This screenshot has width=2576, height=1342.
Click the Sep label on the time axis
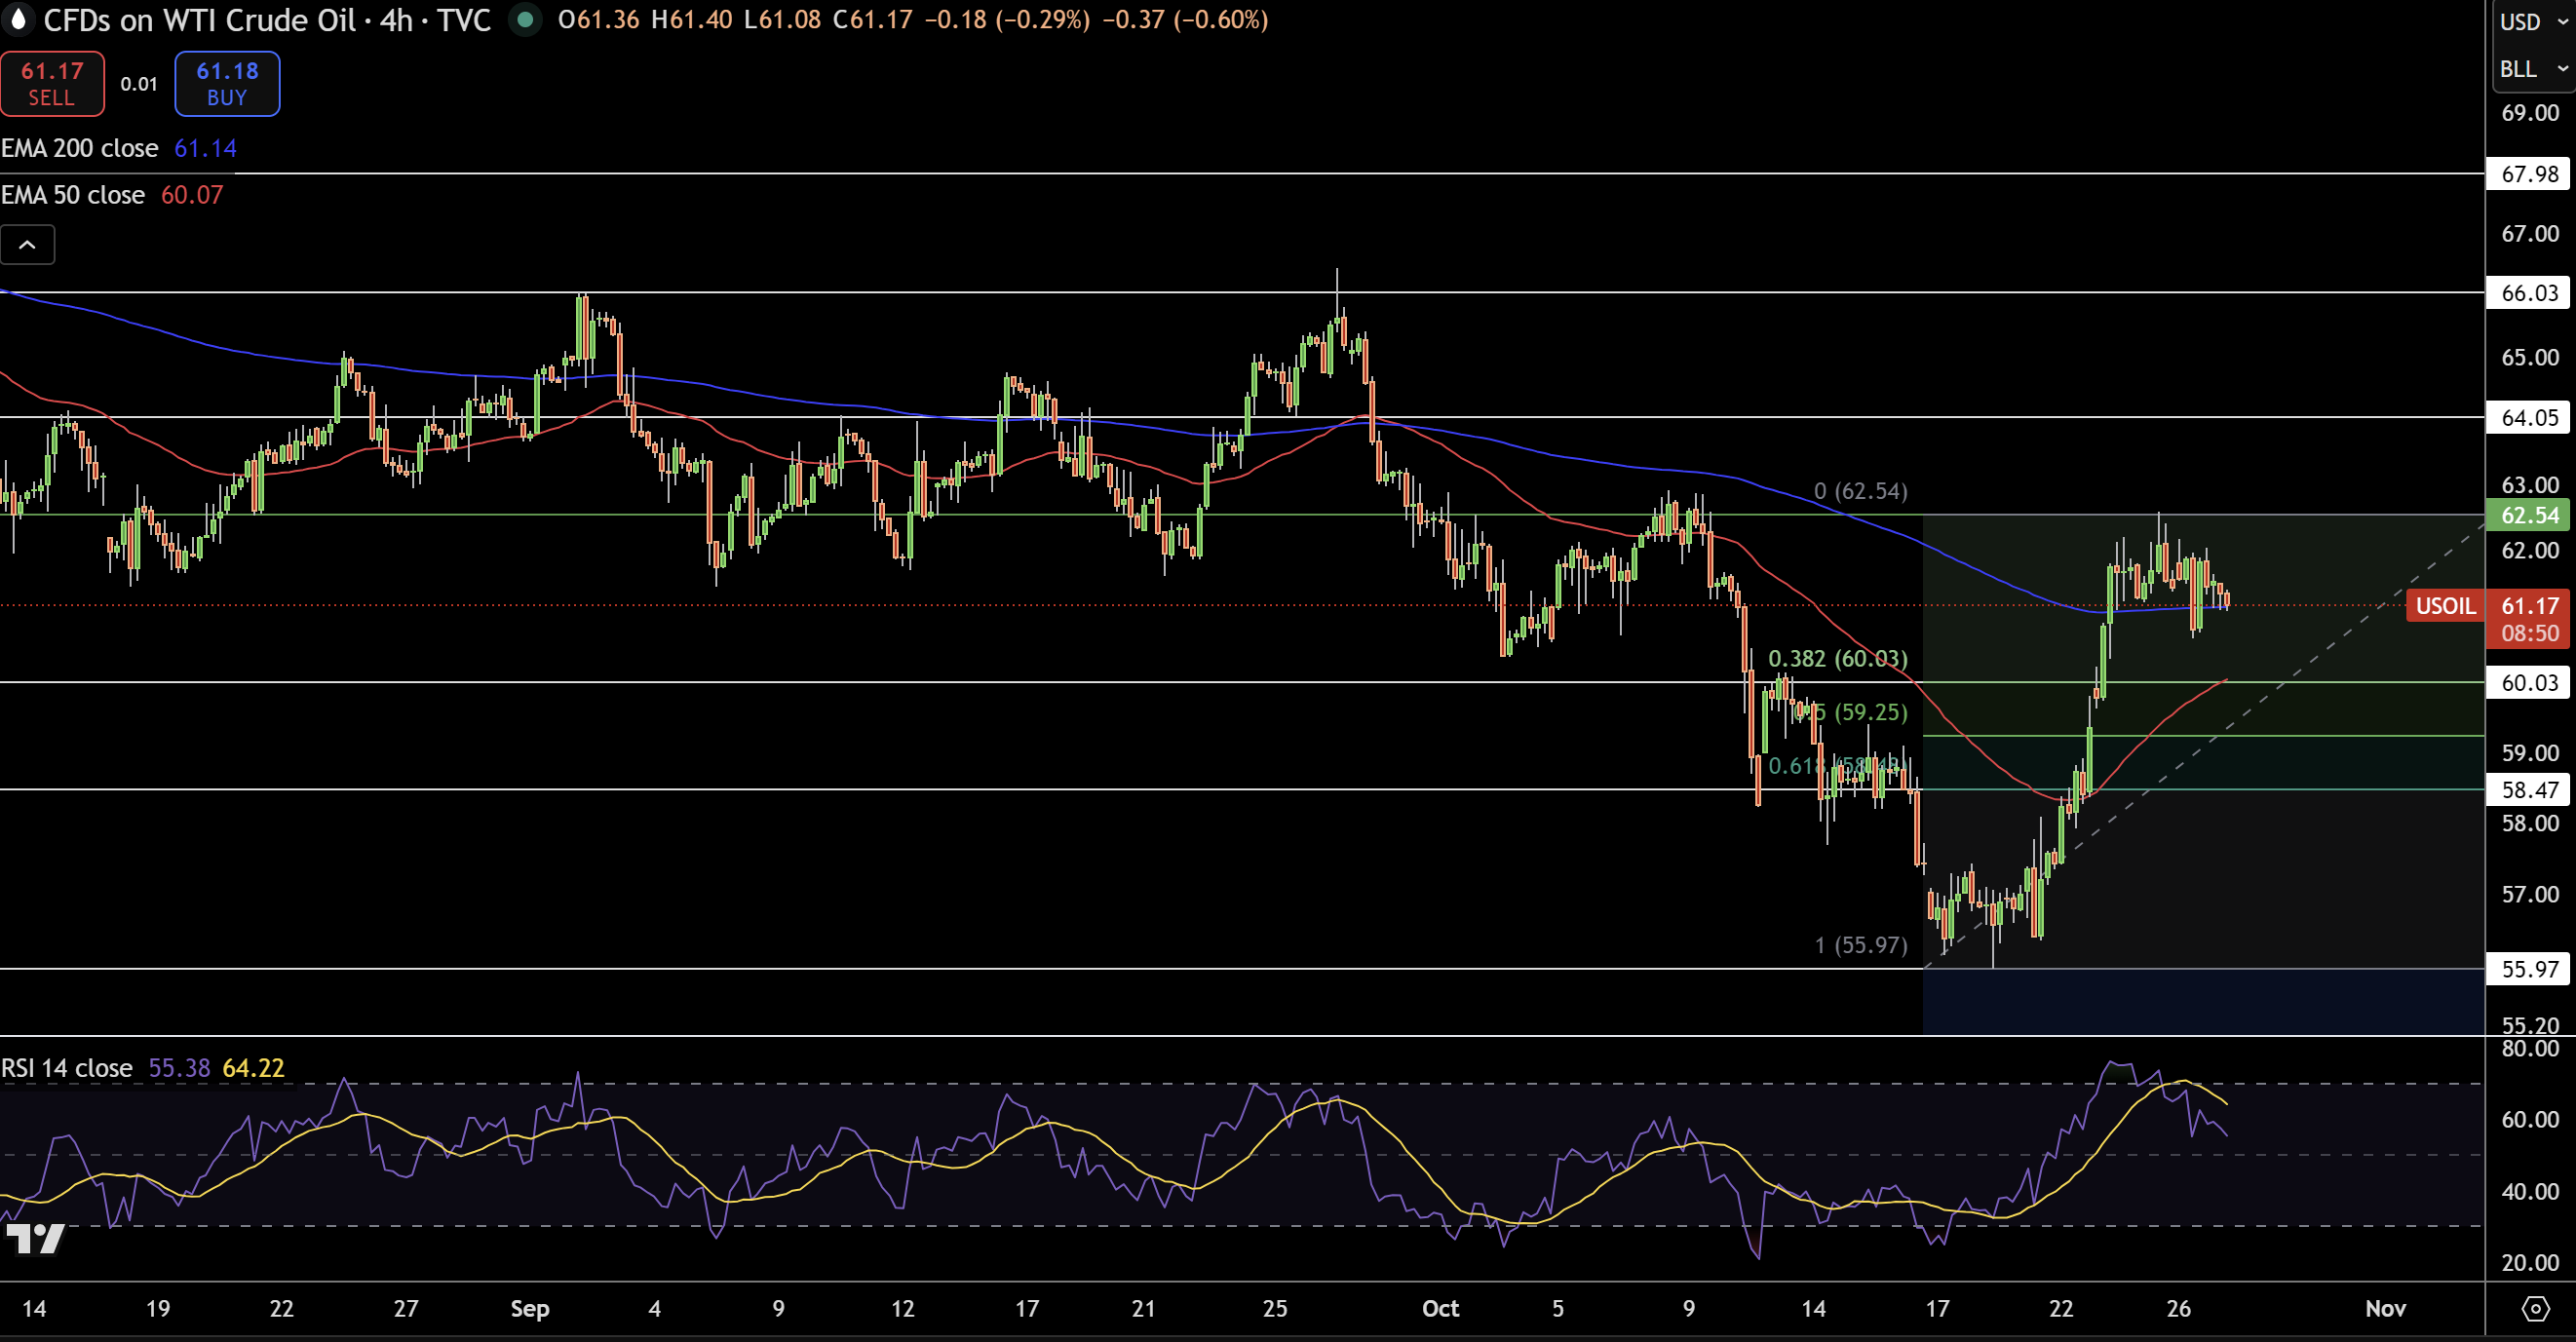click(530, 1308)
